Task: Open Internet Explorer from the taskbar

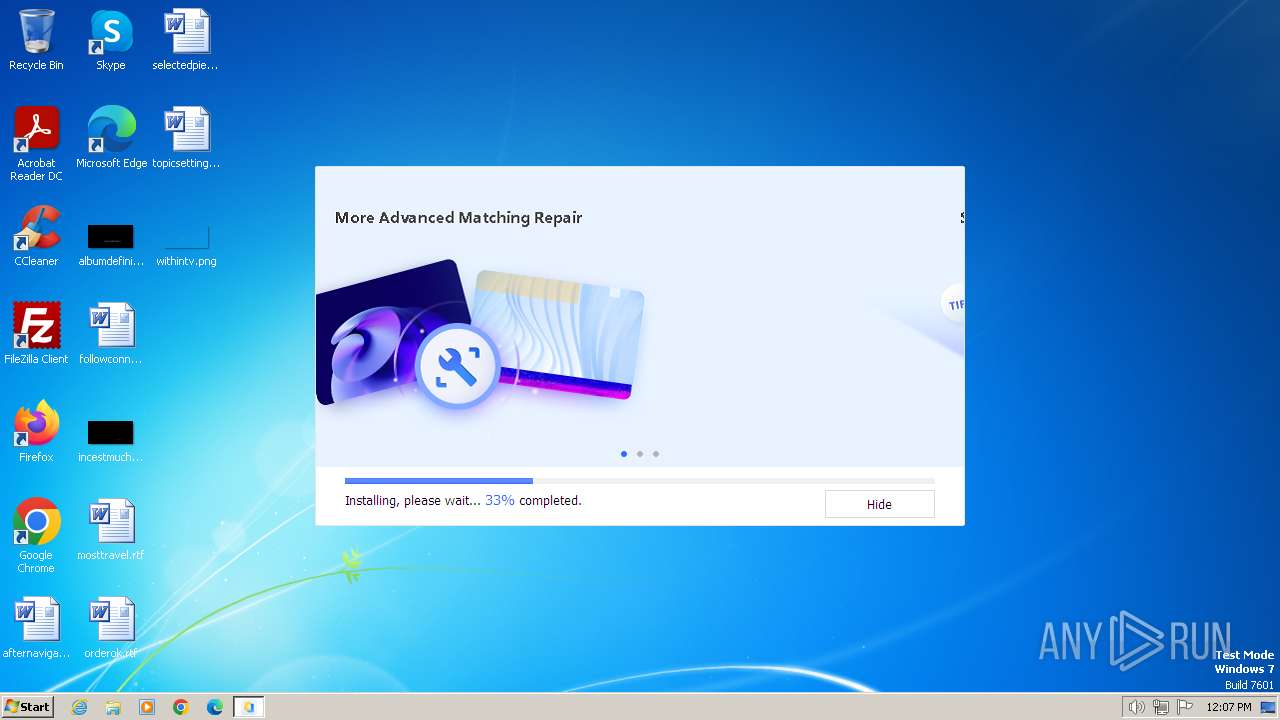Action: (x=79, y=707)
